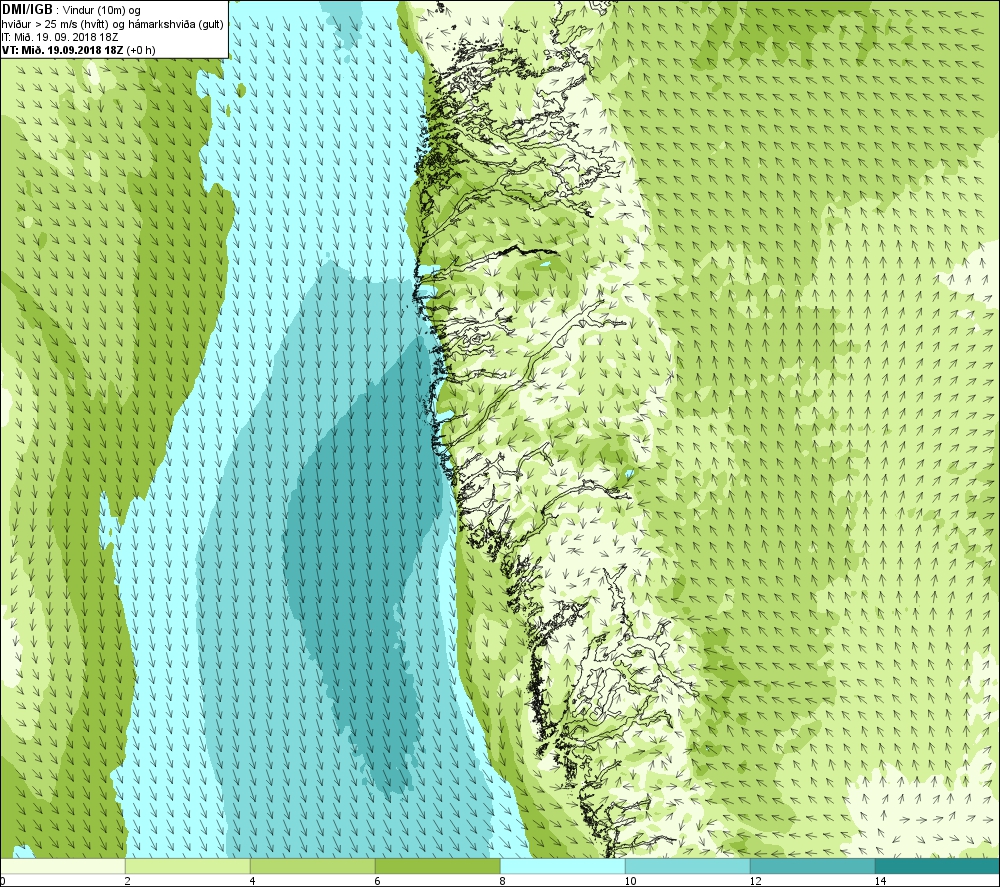The height and width of the screenshot is (887, 1000).
Task: Click the 'VT: Mið. 19.09.2018 18Z (+0 h)' line
Action: (78, 50)
